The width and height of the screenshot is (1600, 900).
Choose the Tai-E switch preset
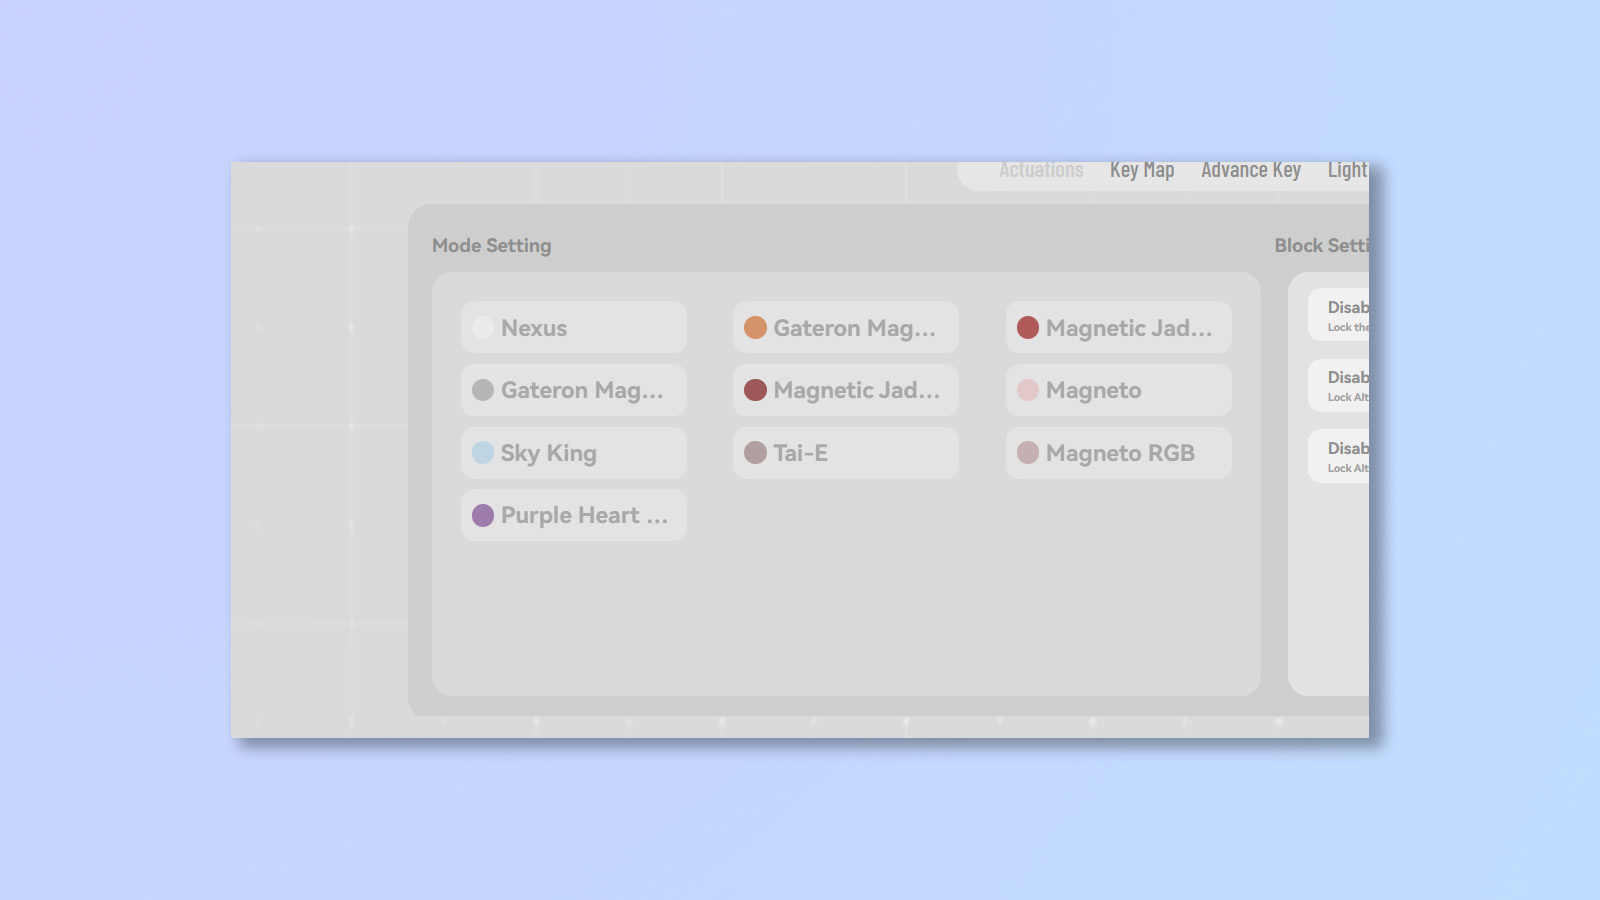click(845, 452)
